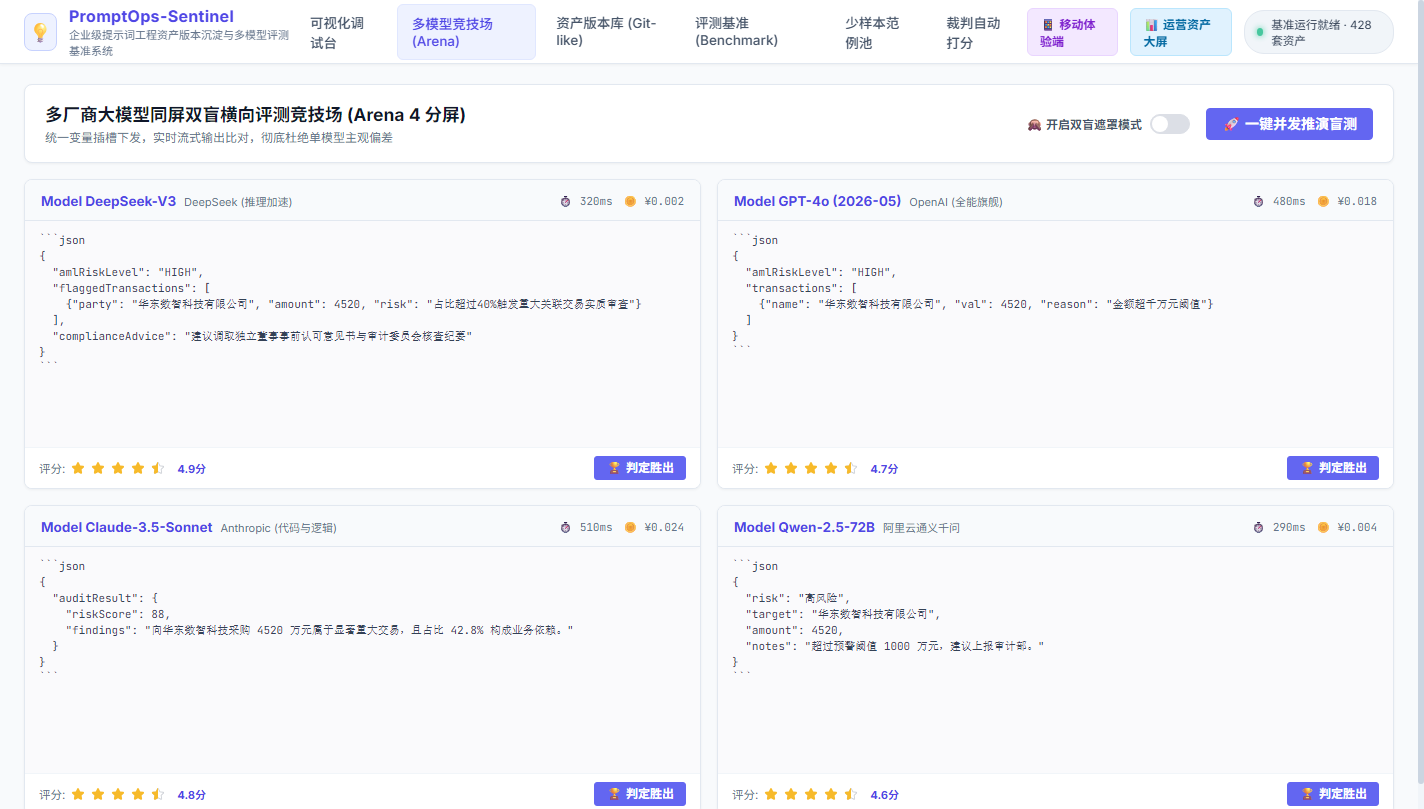Image resolution: width=1424 pixels, height=809 pixels.
Task: Launch the 运营资产大屏 dashboard button
Action: tap(1180, 32)
